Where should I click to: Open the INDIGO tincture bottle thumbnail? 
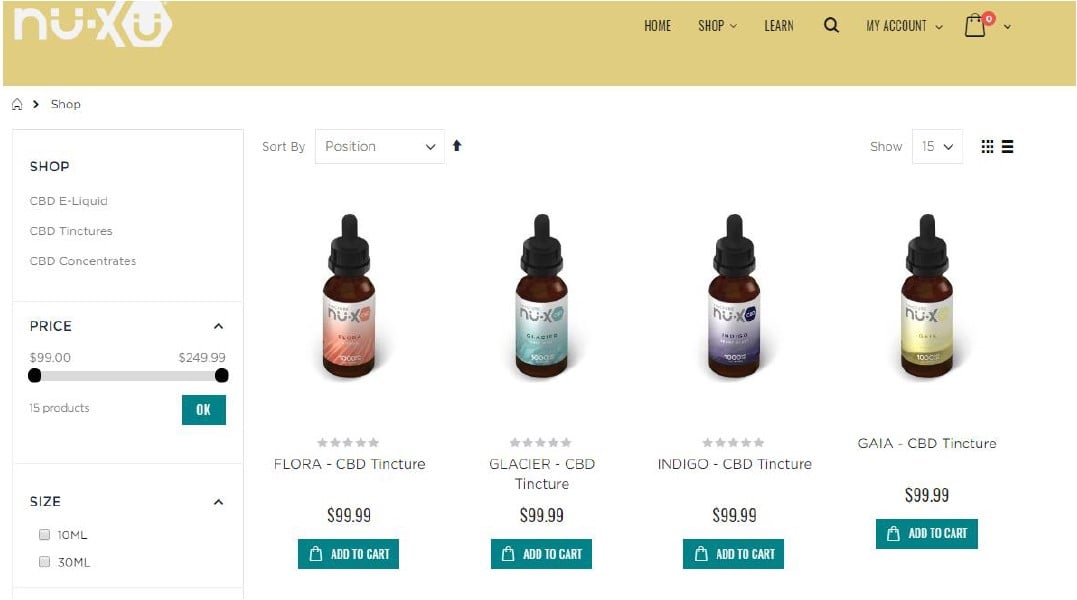point(734,297)
